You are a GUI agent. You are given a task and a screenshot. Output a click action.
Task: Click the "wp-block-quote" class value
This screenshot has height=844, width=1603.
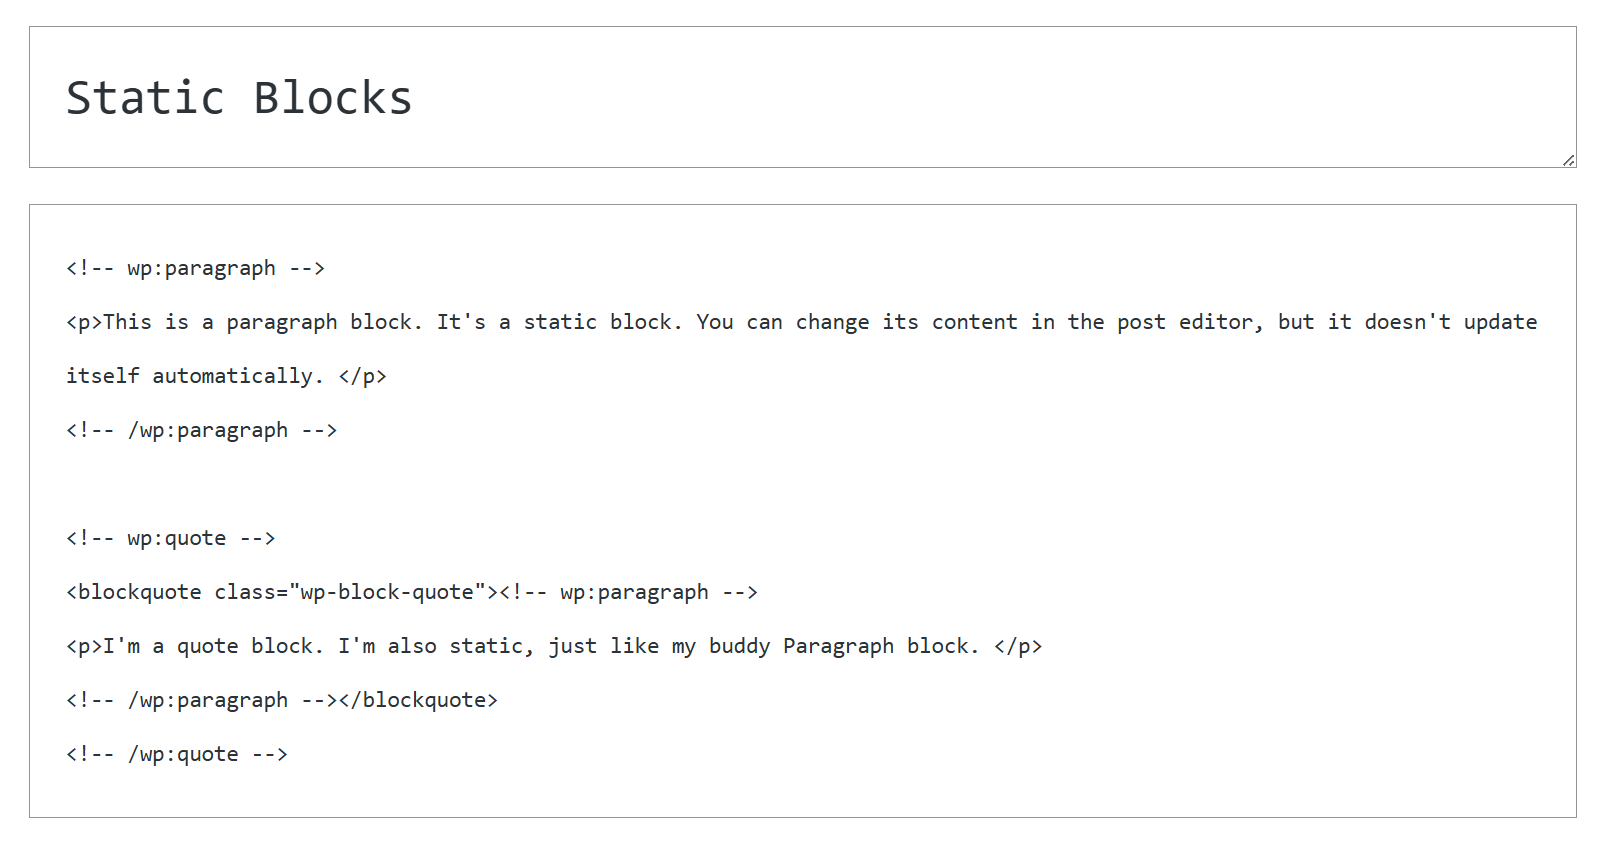(x=387, y=592)
